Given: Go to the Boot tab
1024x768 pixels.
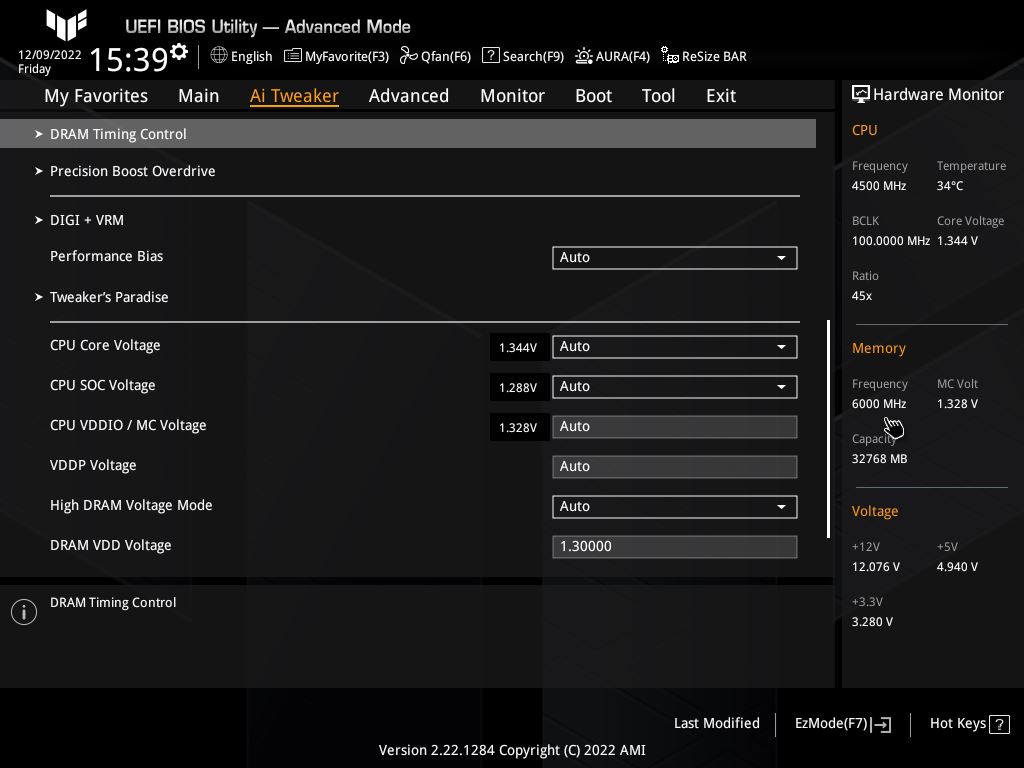Looking at the screenshot, I should click(x=594, y=96).
